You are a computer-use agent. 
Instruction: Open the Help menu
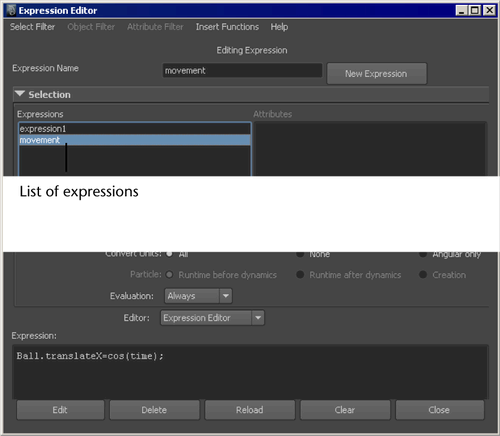279,27
